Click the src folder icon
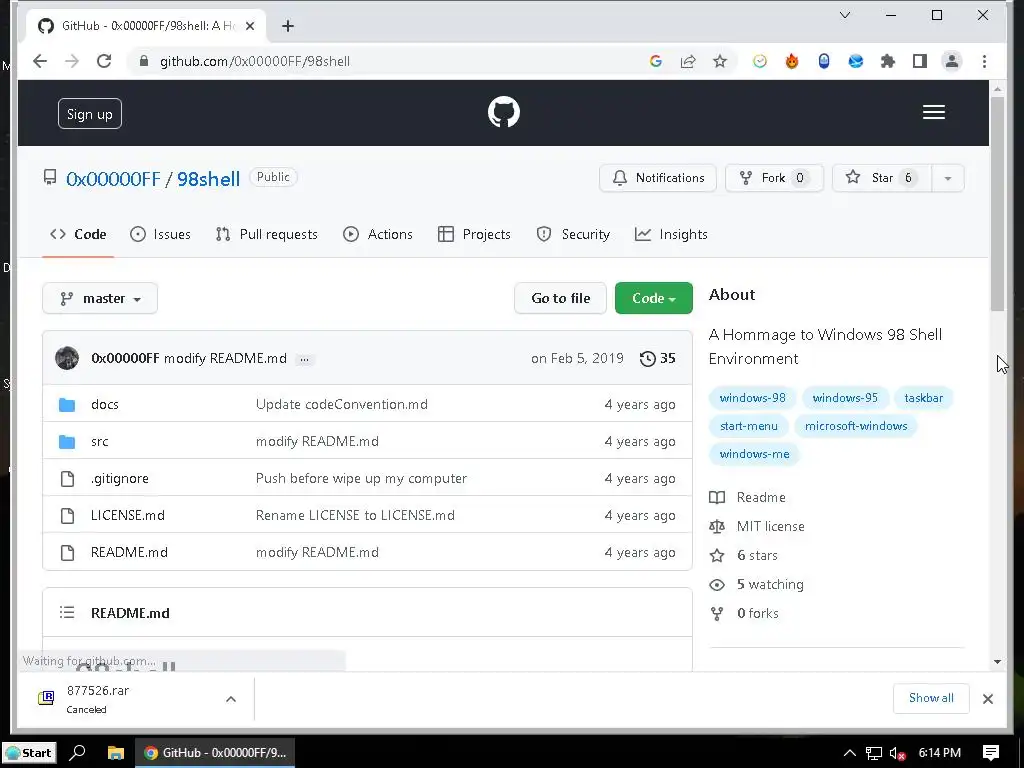1024x768 pixels. pos(67,442)
